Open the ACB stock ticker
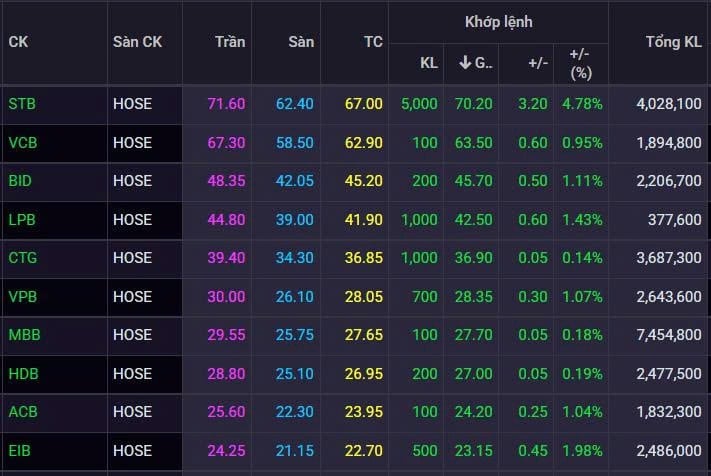 [21, 411]
